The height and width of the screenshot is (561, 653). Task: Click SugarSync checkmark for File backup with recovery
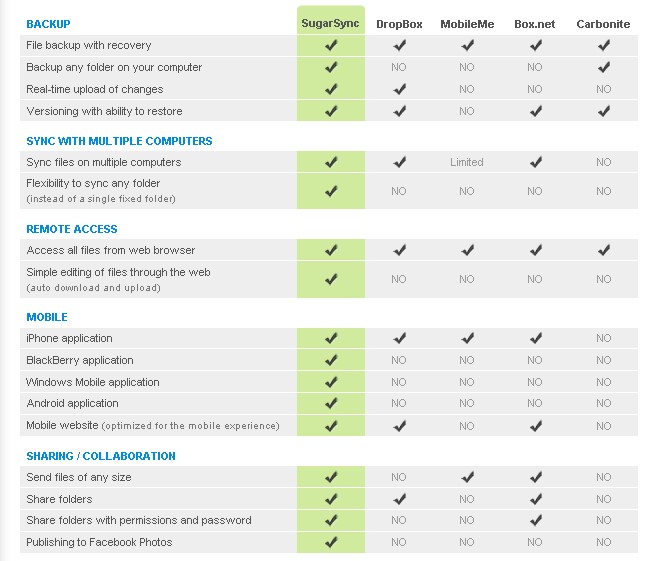(x=331, y=46)
